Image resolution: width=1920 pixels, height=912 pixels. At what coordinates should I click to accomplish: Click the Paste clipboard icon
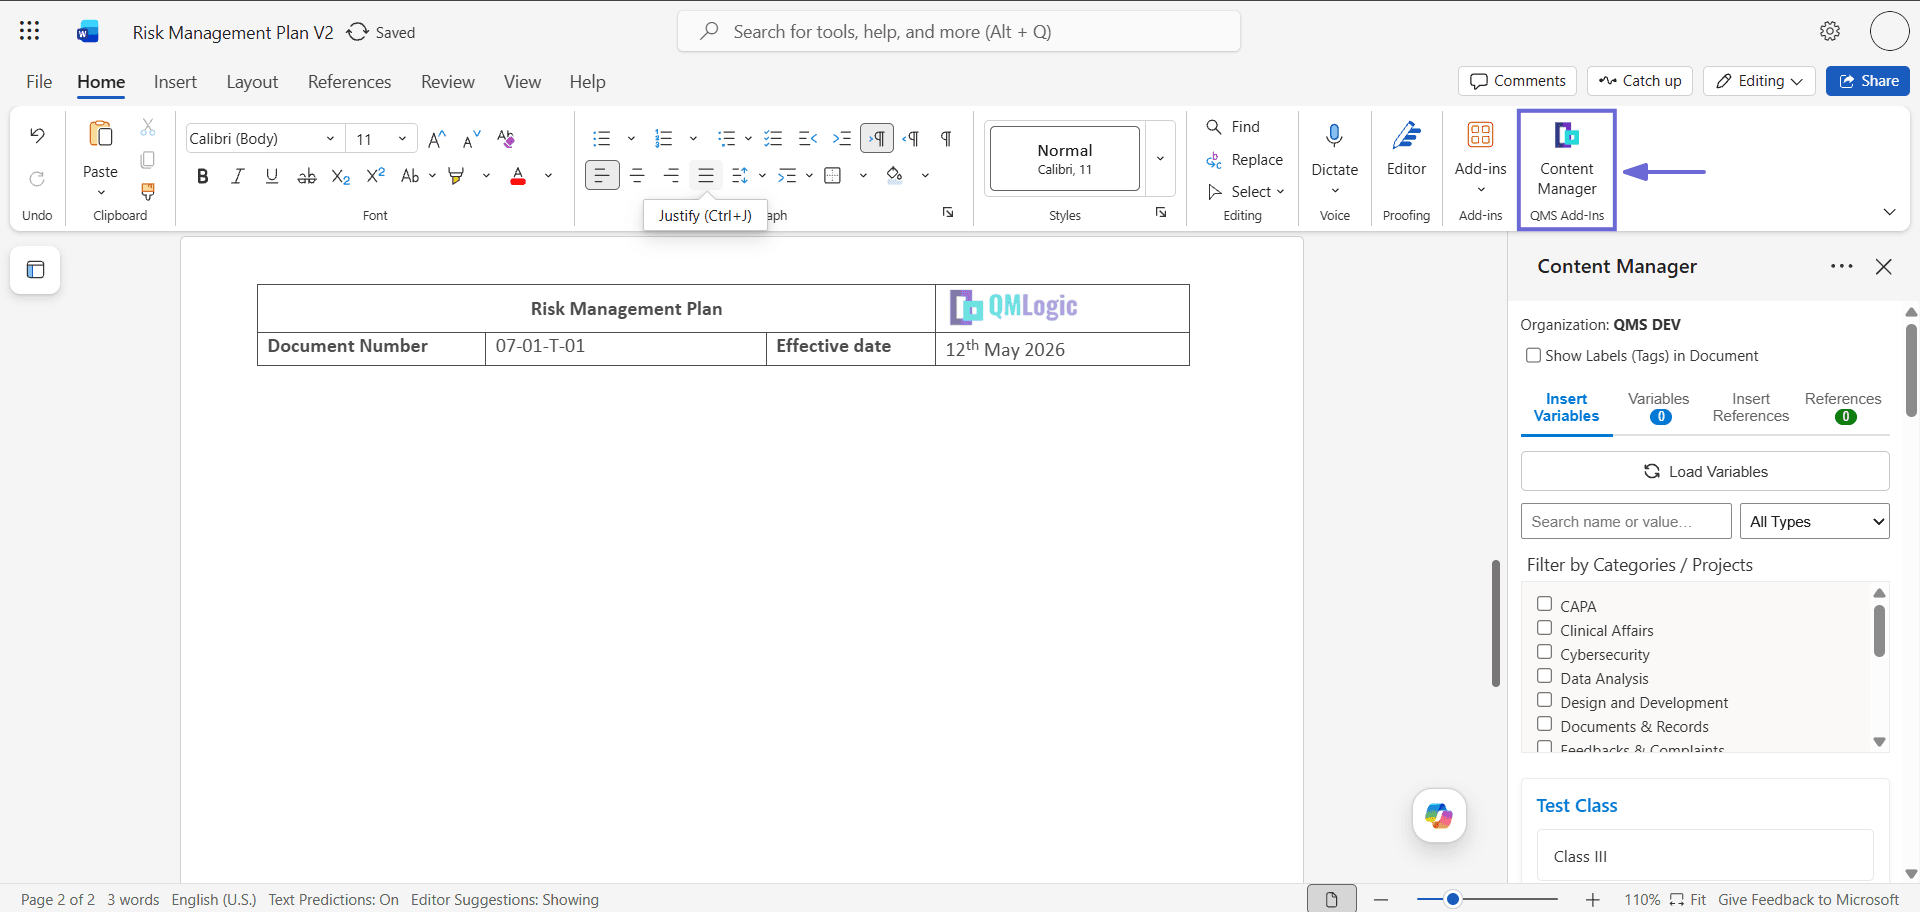tap(101, 134)
